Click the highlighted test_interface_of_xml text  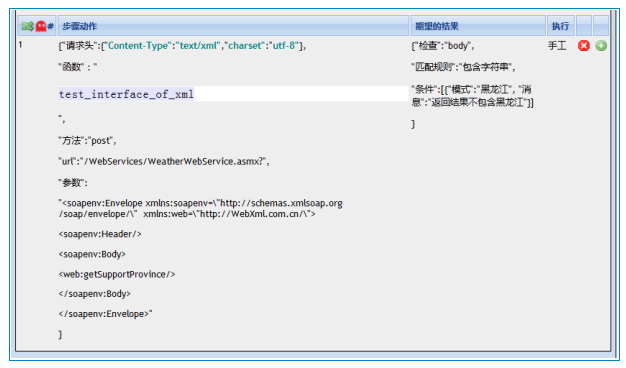126,94
